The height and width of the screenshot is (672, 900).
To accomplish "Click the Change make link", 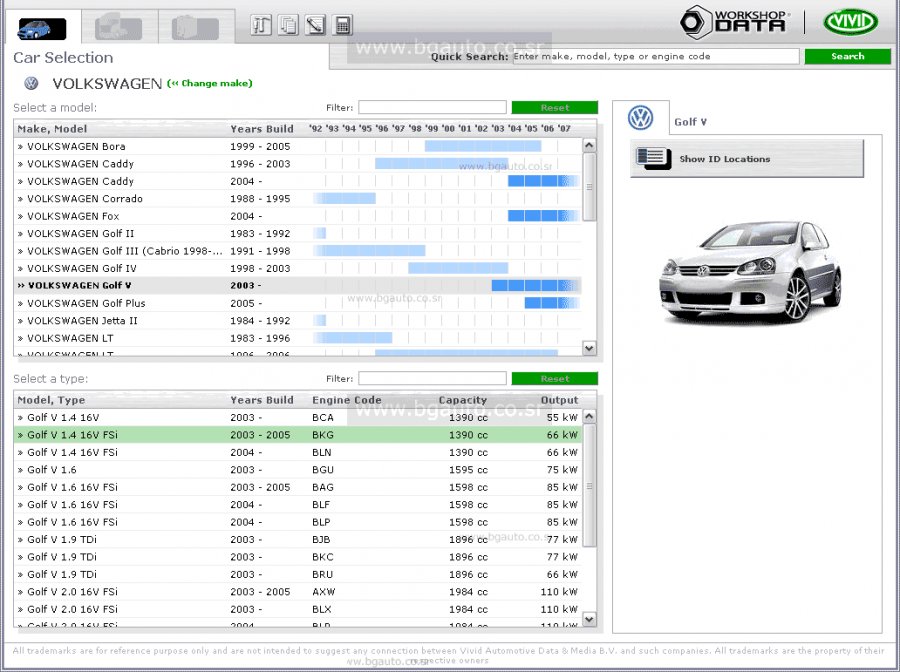I will coord(210,83).
